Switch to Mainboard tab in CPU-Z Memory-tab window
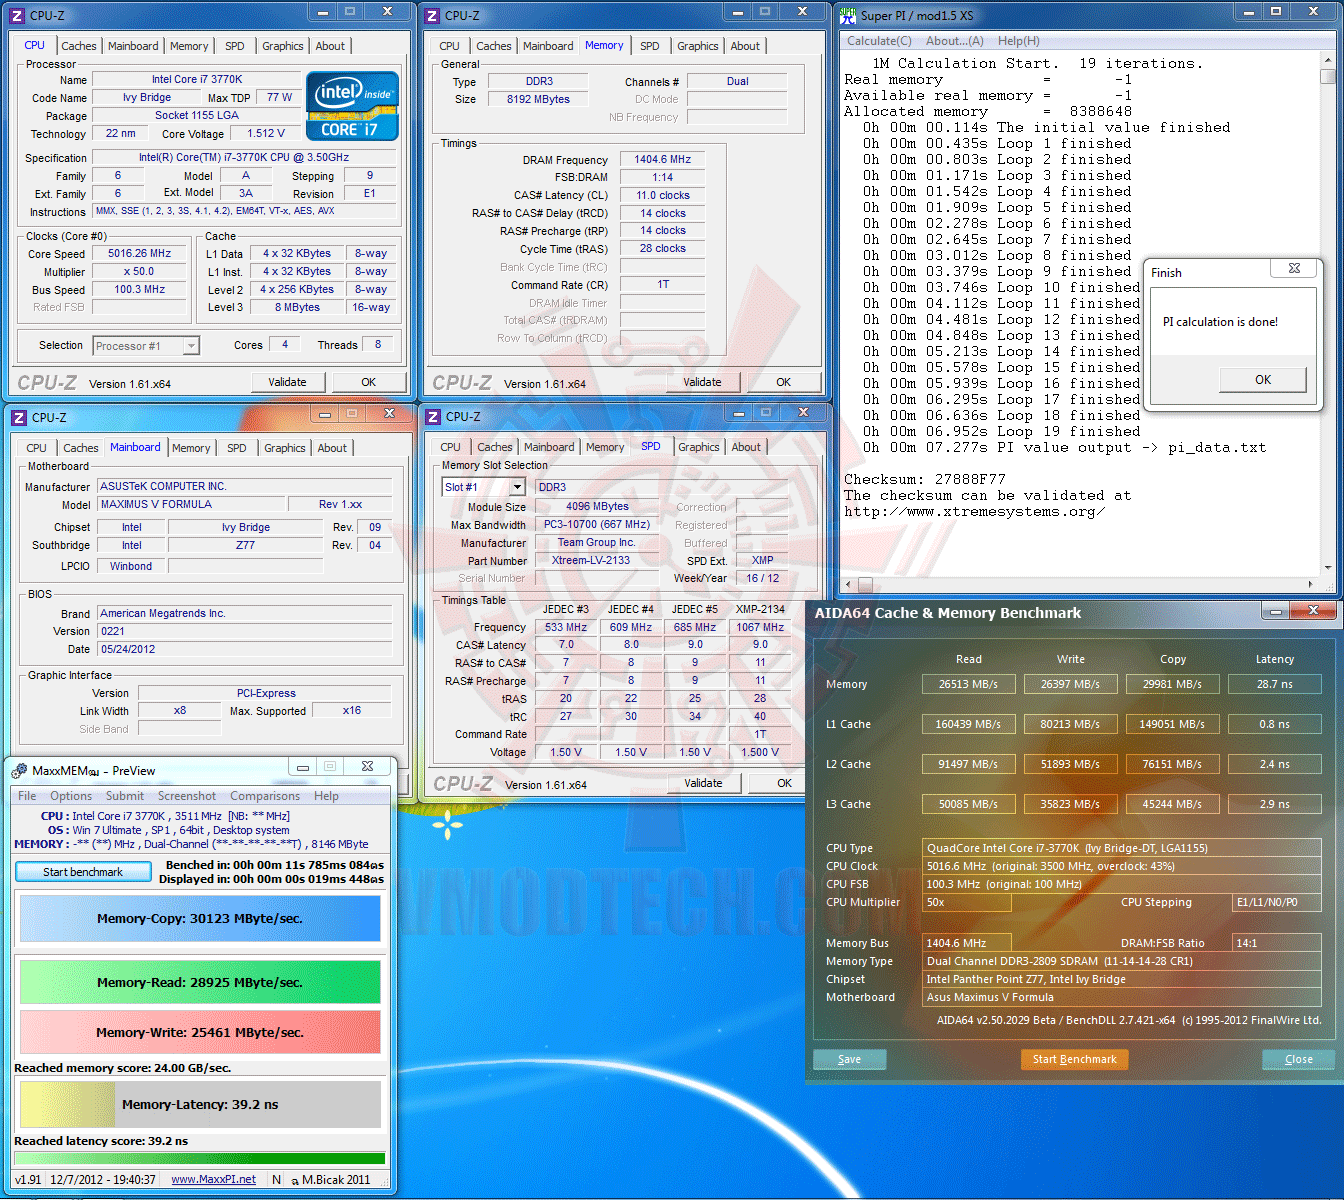 click(x=548, y=46)
